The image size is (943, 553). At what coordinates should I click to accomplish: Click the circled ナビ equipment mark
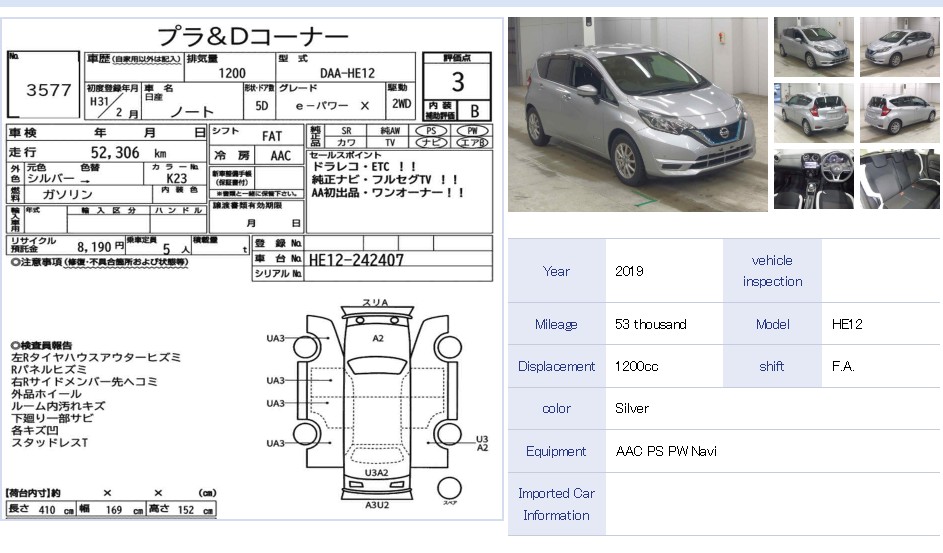tap(431, 142)
